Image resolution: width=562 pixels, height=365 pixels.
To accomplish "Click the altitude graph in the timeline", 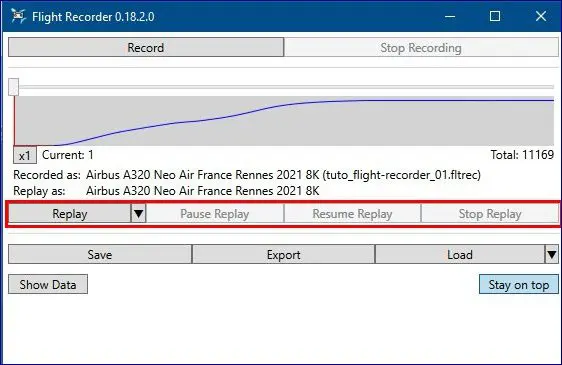I will (x=284, y=121).
